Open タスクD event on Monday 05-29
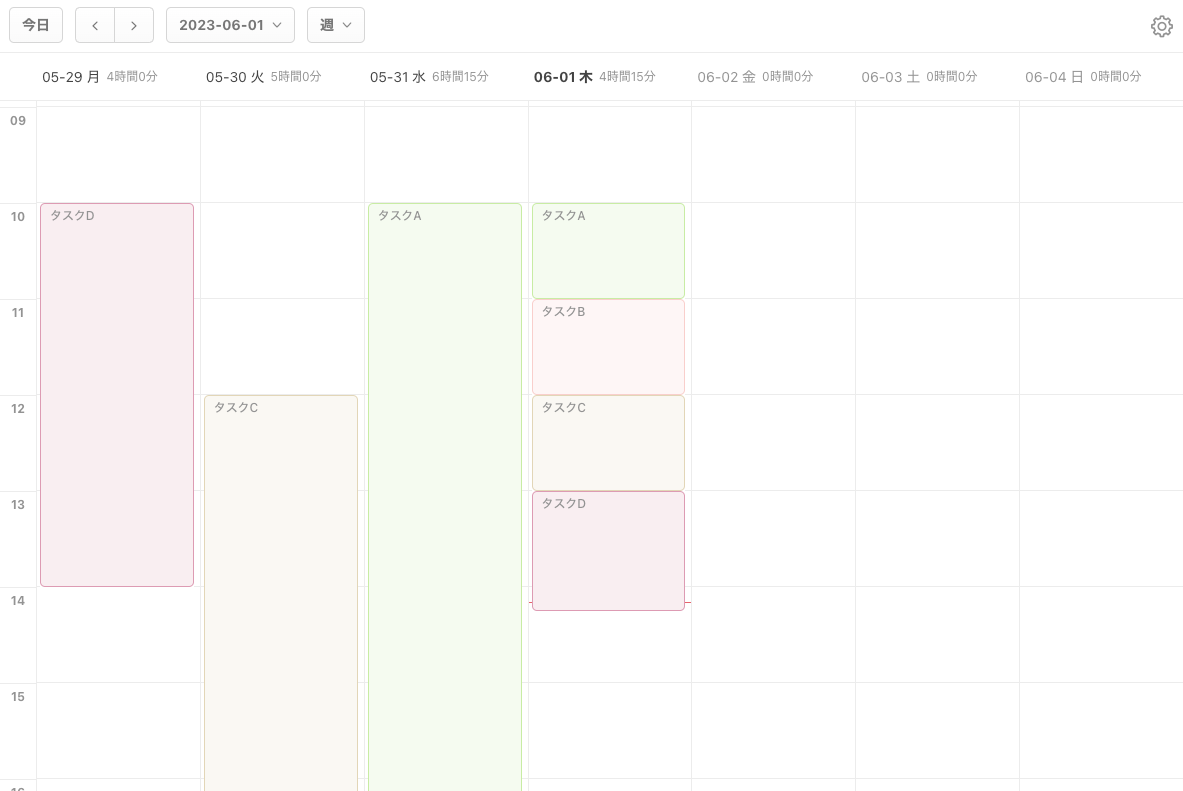The width and height of the screenshot is (1183, 791). coord(117,395)
